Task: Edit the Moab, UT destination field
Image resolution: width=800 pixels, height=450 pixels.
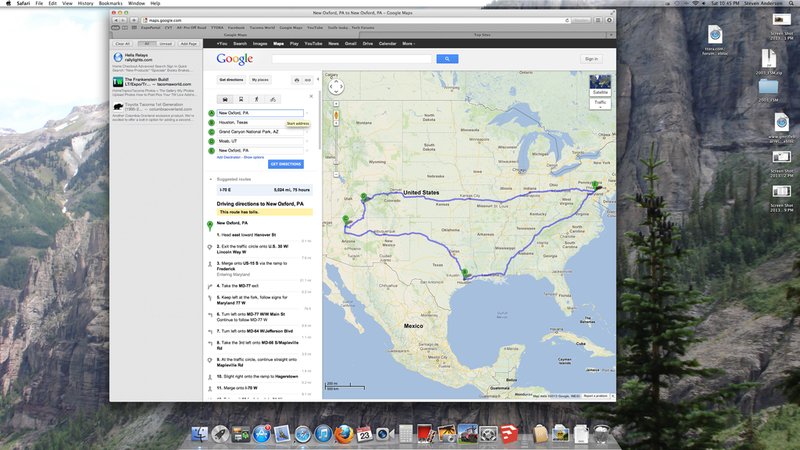Action: tap(260, 141)
